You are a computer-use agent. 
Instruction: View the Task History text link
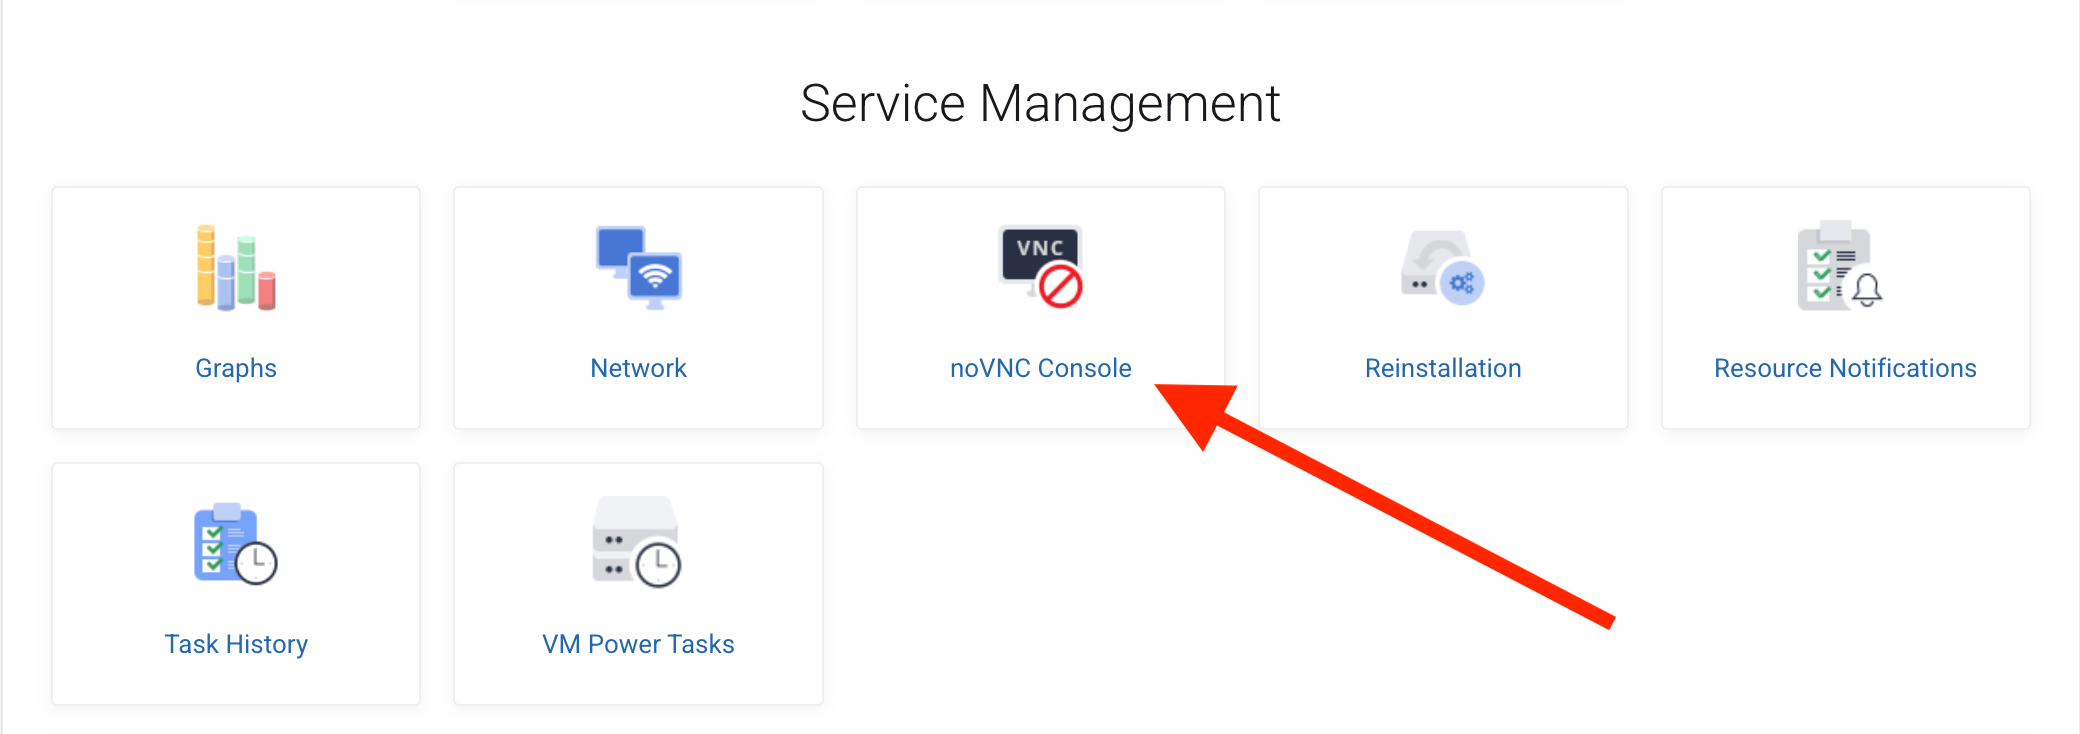pyautogui.click(x=236, y=644)
